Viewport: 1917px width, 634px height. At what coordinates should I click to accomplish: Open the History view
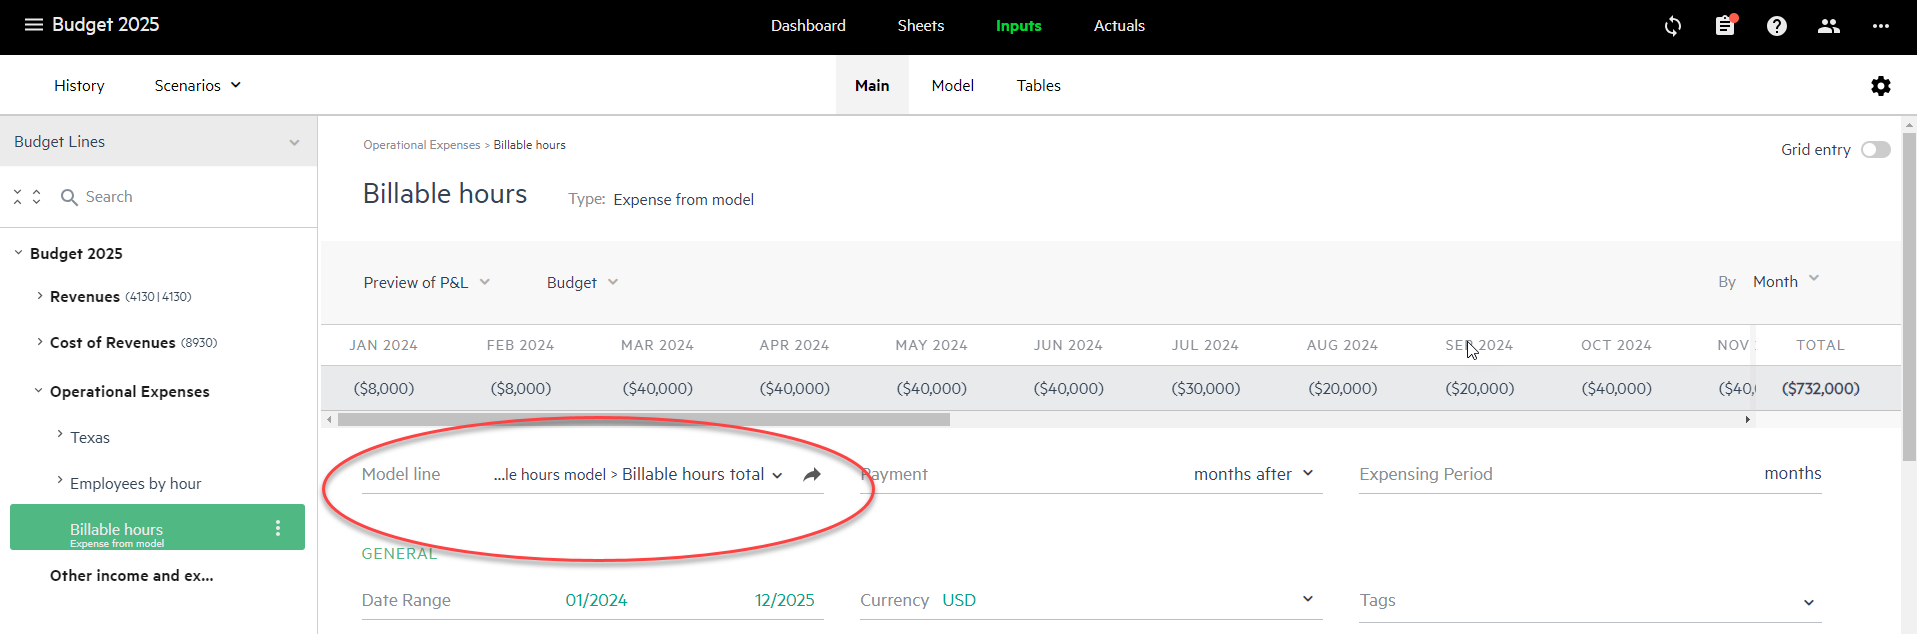coord(79,86)
